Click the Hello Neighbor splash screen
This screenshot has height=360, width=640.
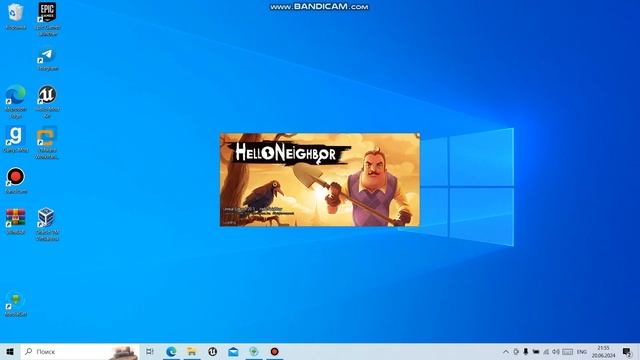coord(320,180)
